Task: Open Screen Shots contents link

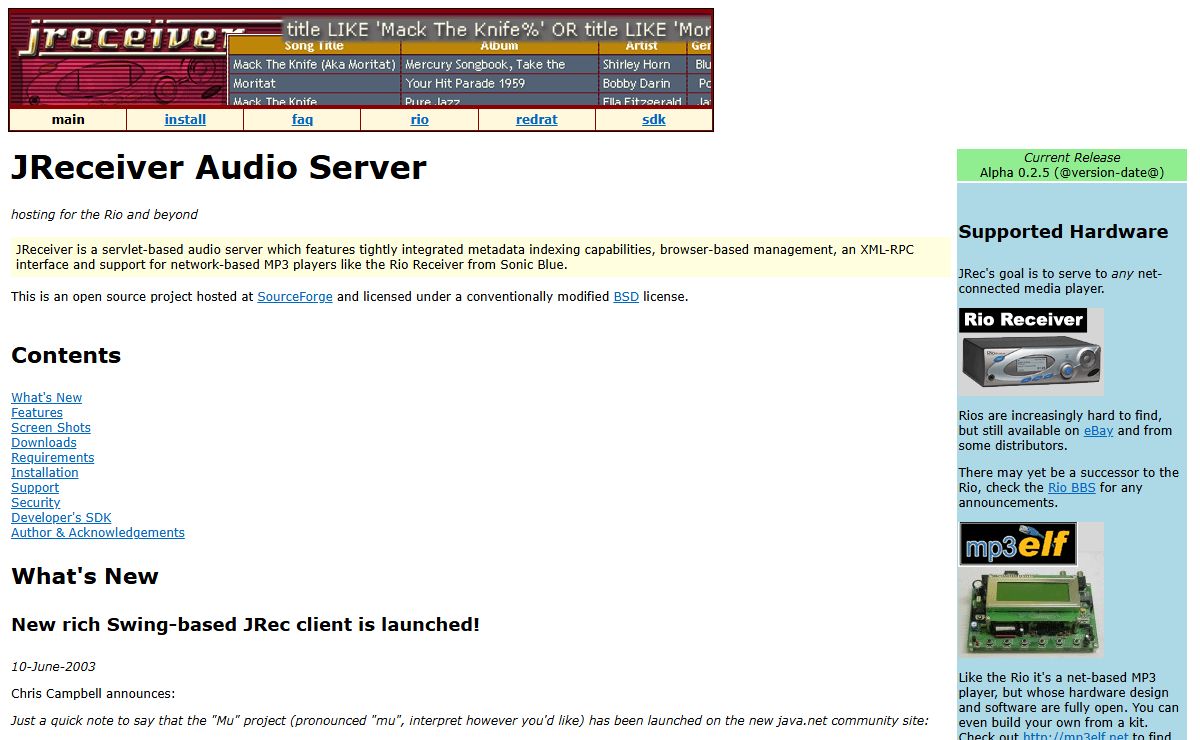Action: (51, 428)
